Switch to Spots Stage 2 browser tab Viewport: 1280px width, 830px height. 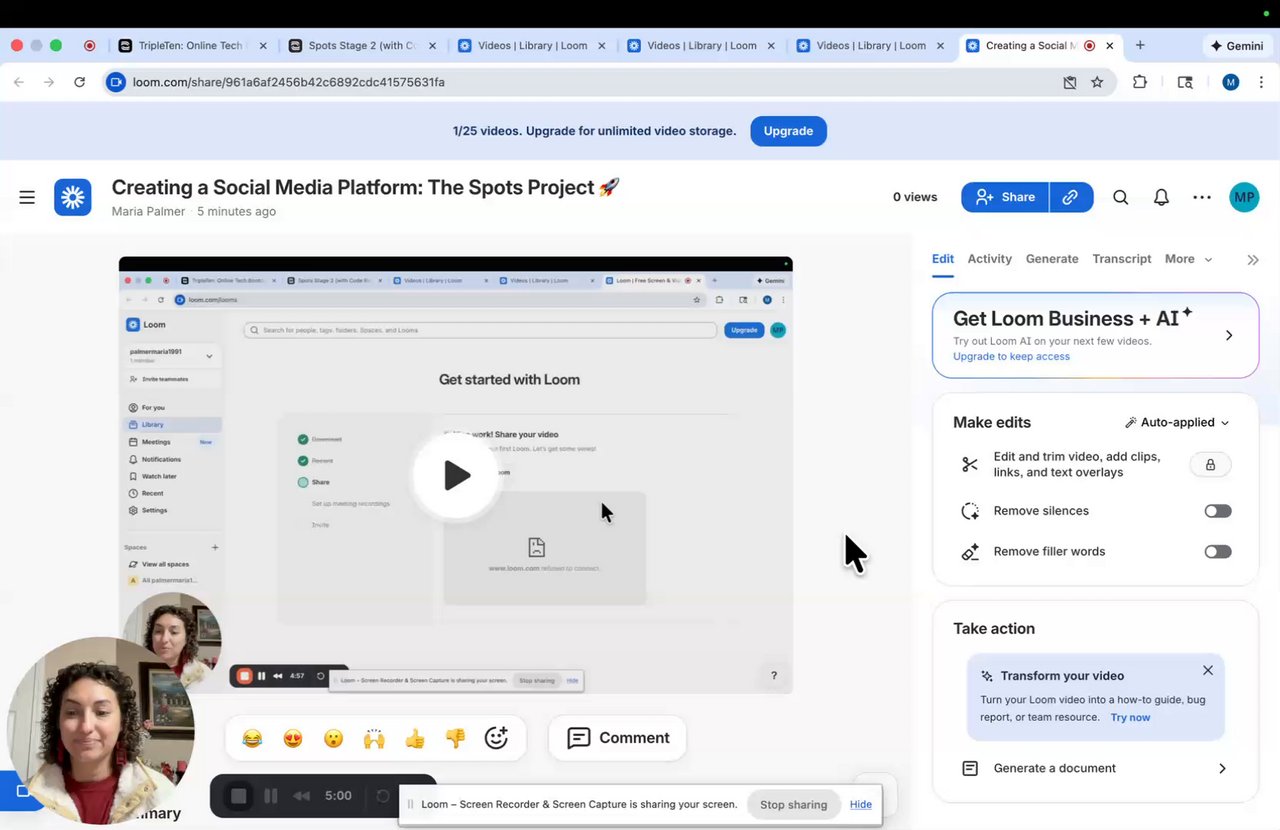[361, 45]
